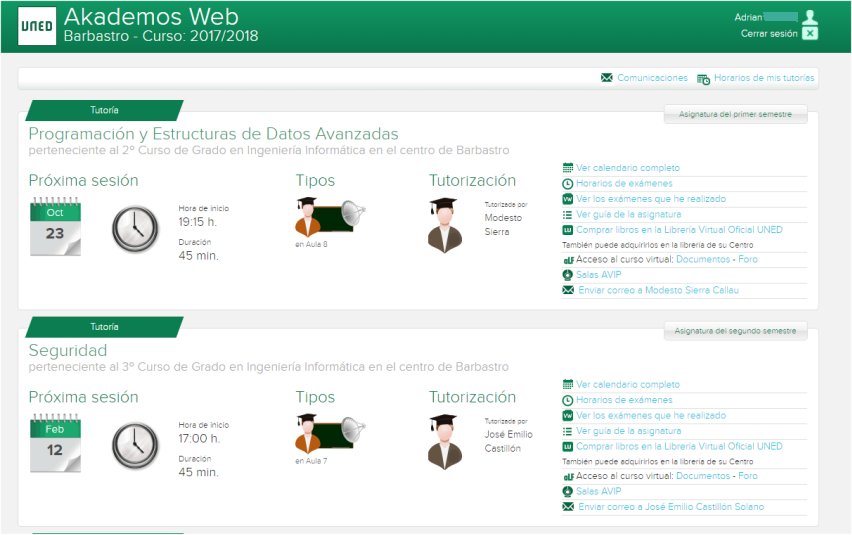Click the UNED logo in the header
852x535 pixels.
pos(37,26)
